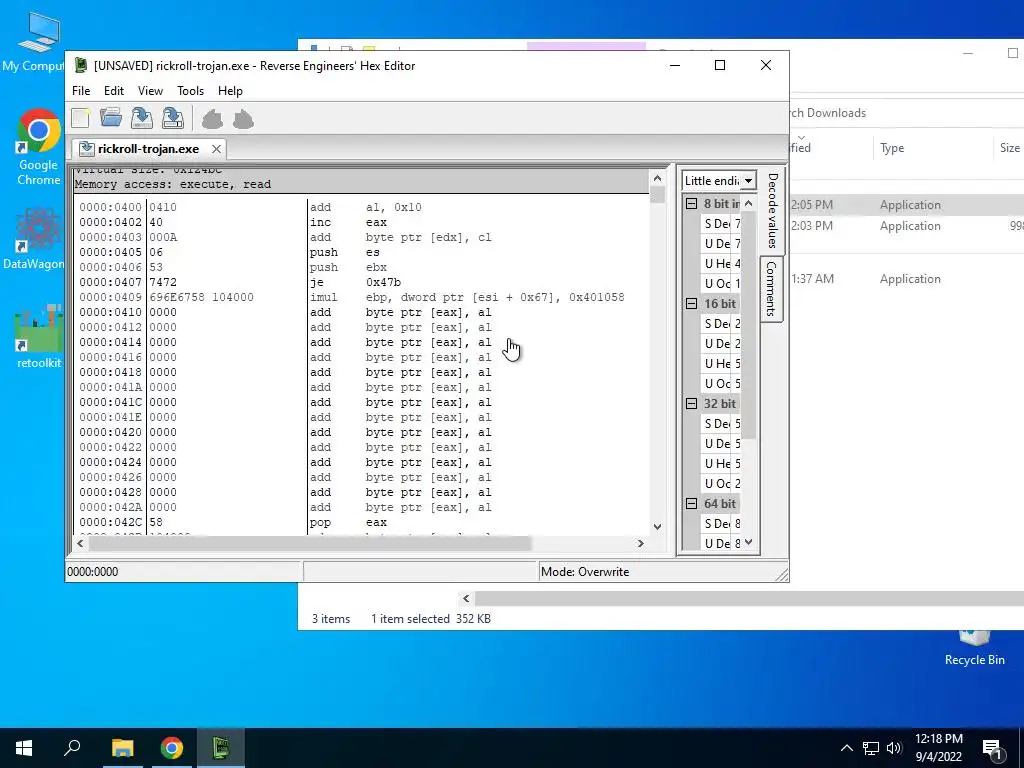Image resolution: width=1024 pixels, height=768 pixels.
Task: Click the imul instruction at 0000:0409
Action: [x=467, y=297]
